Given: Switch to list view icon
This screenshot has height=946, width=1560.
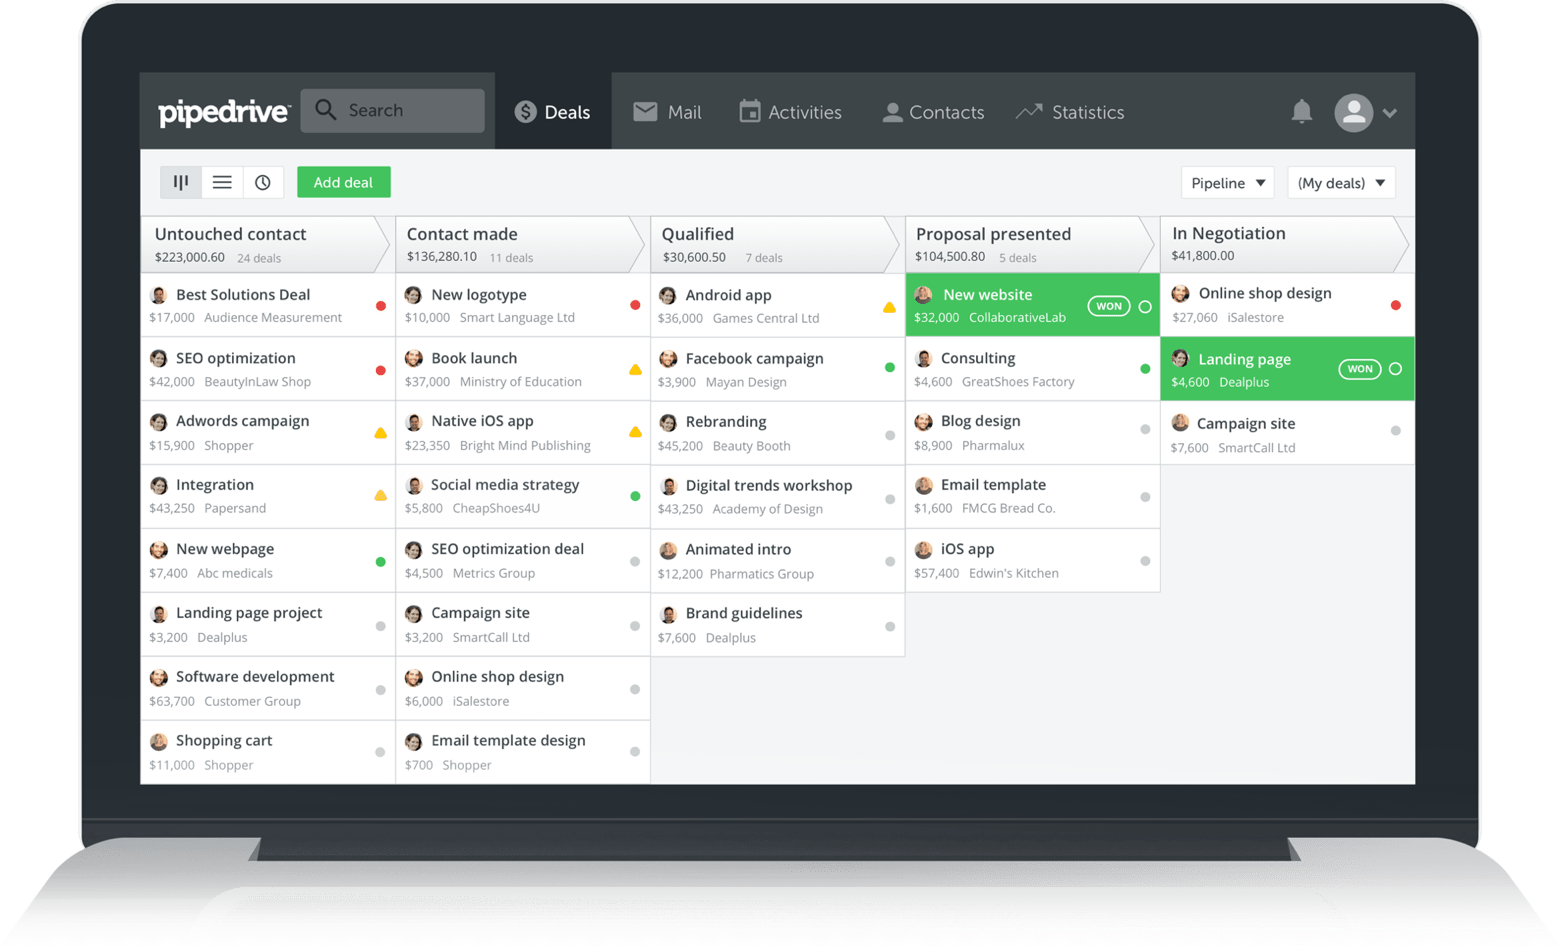Looking at the screenshot, I should click(x=222, y=182).
